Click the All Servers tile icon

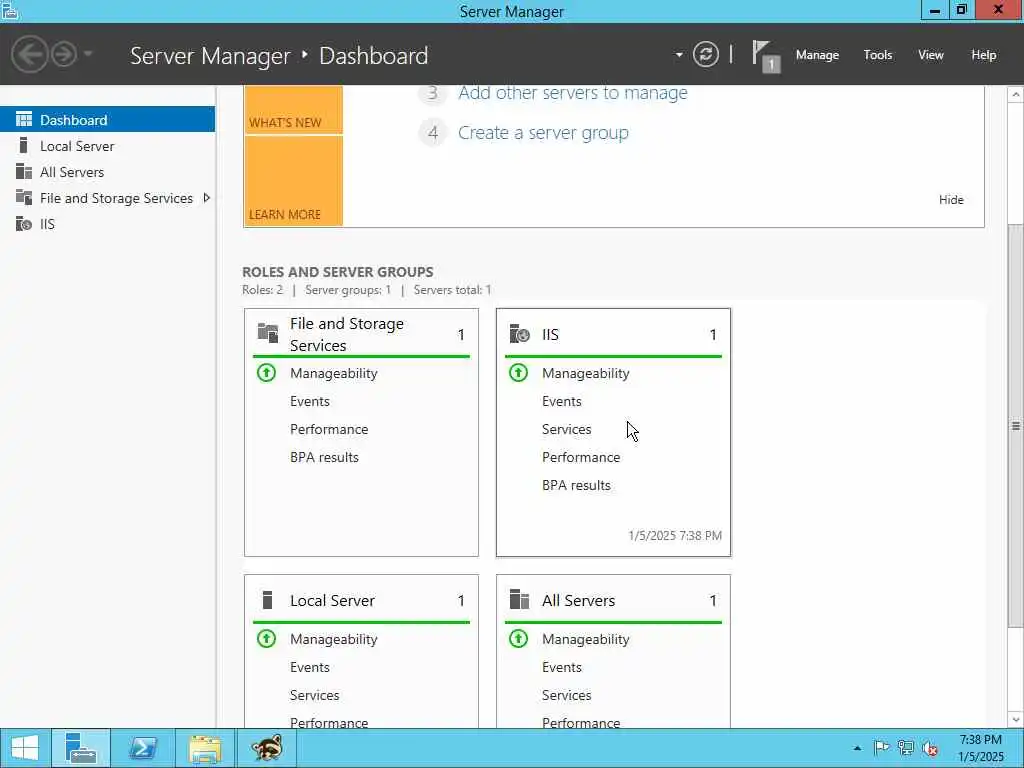519,599
